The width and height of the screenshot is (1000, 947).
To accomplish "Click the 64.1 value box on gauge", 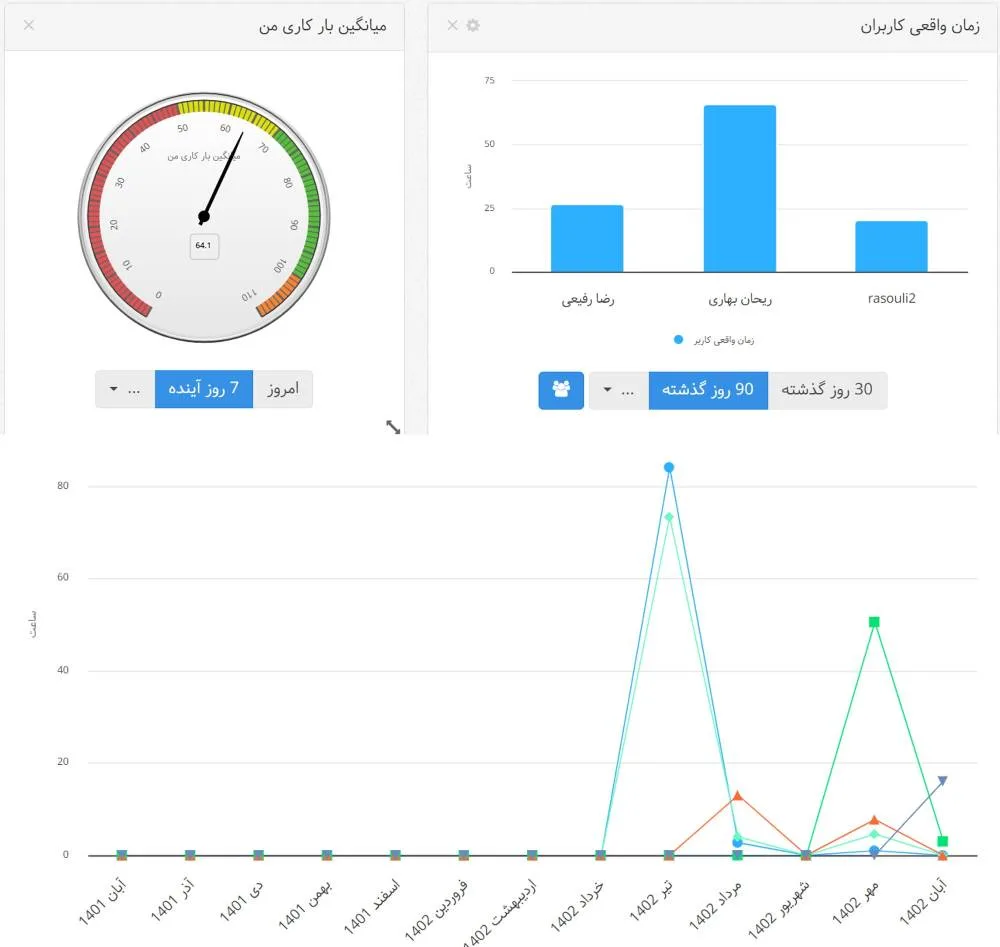I will 204,246.
